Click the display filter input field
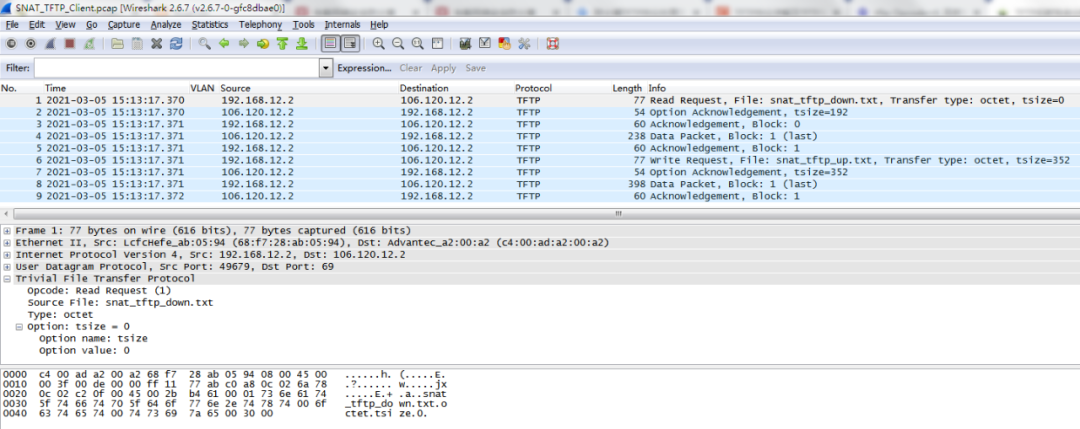1080x429 pixels. [x=177, y=68]
